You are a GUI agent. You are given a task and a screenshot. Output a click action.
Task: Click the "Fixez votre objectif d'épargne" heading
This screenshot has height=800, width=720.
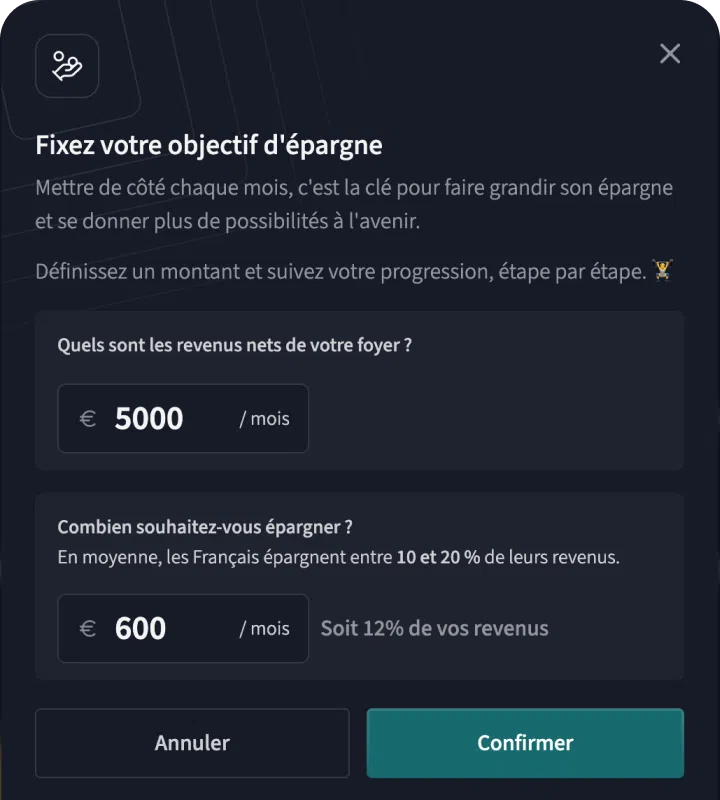209,145
